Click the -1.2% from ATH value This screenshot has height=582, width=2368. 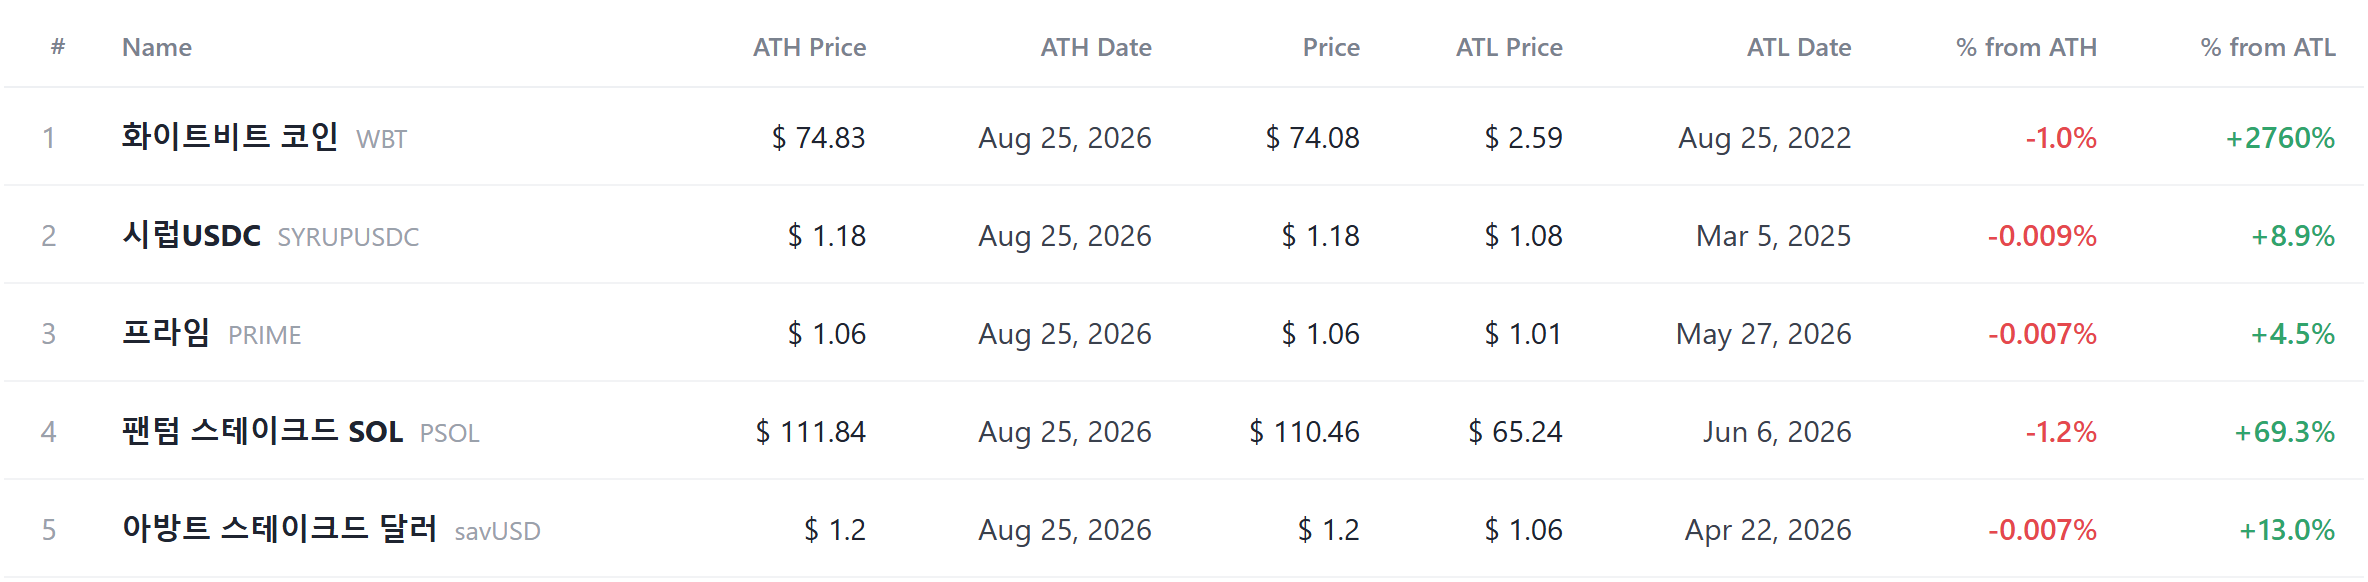coord(2061,431)
